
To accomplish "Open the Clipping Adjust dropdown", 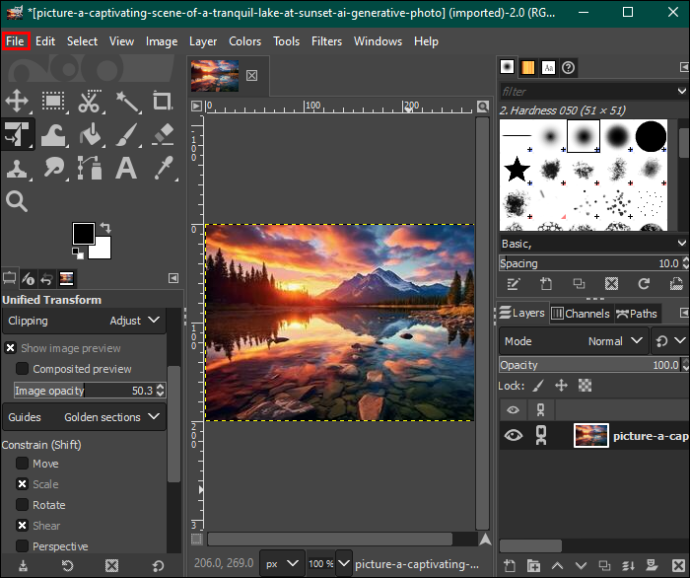I will click(x=84, y=320).
